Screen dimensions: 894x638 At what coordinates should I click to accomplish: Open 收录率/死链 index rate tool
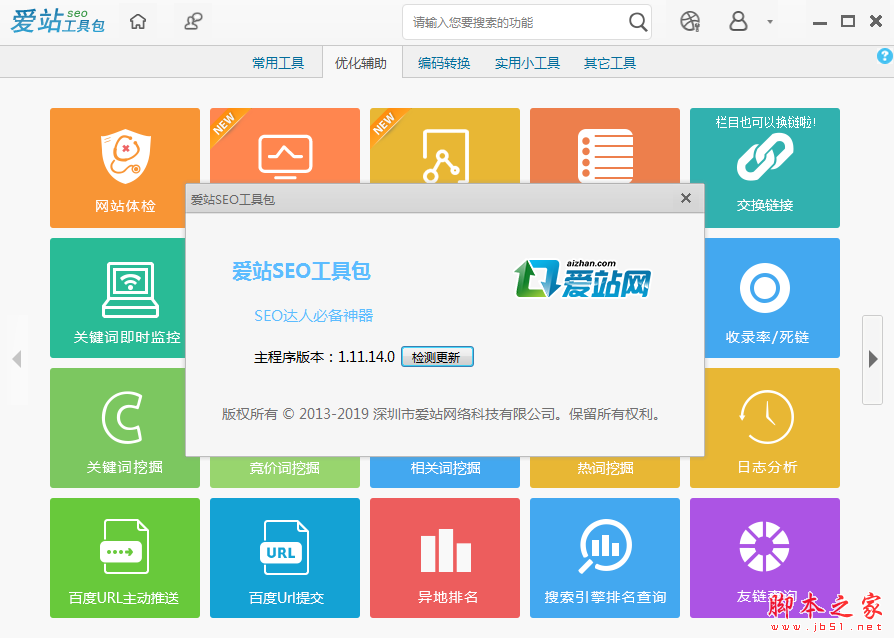point(772,298)
